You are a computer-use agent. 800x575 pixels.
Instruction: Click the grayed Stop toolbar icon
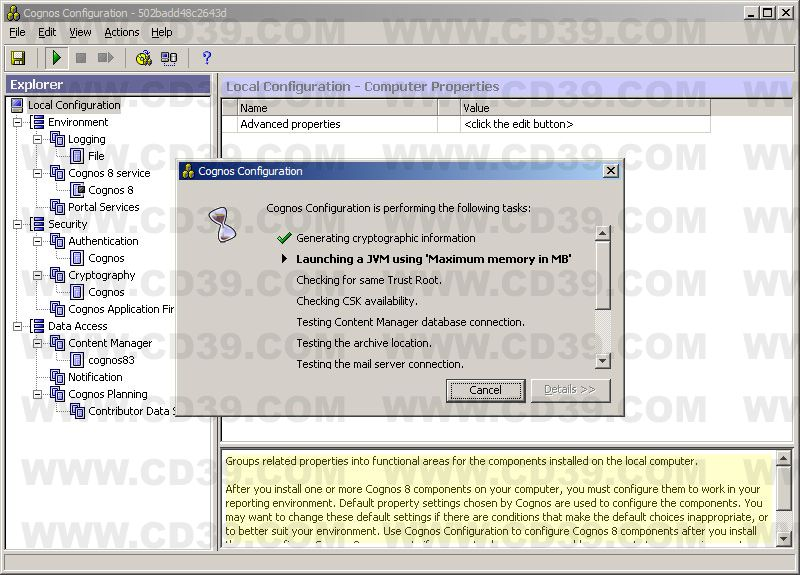coord(81,58)
